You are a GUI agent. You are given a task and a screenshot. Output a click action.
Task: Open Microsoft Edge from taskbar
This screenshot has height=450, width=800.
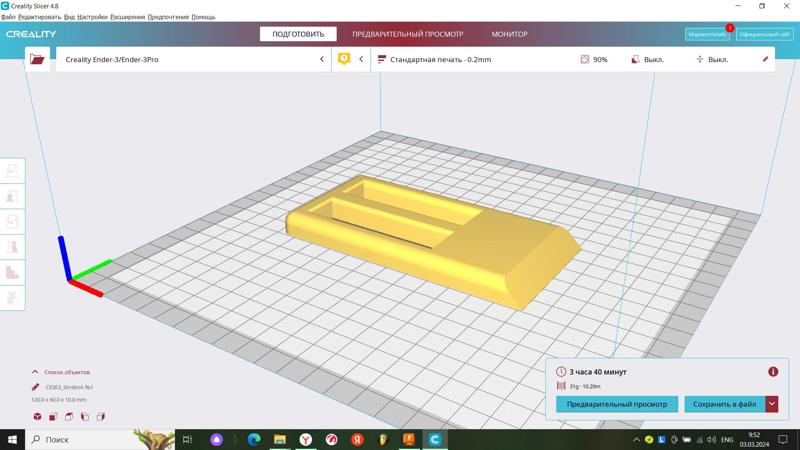tap(254, 439)
